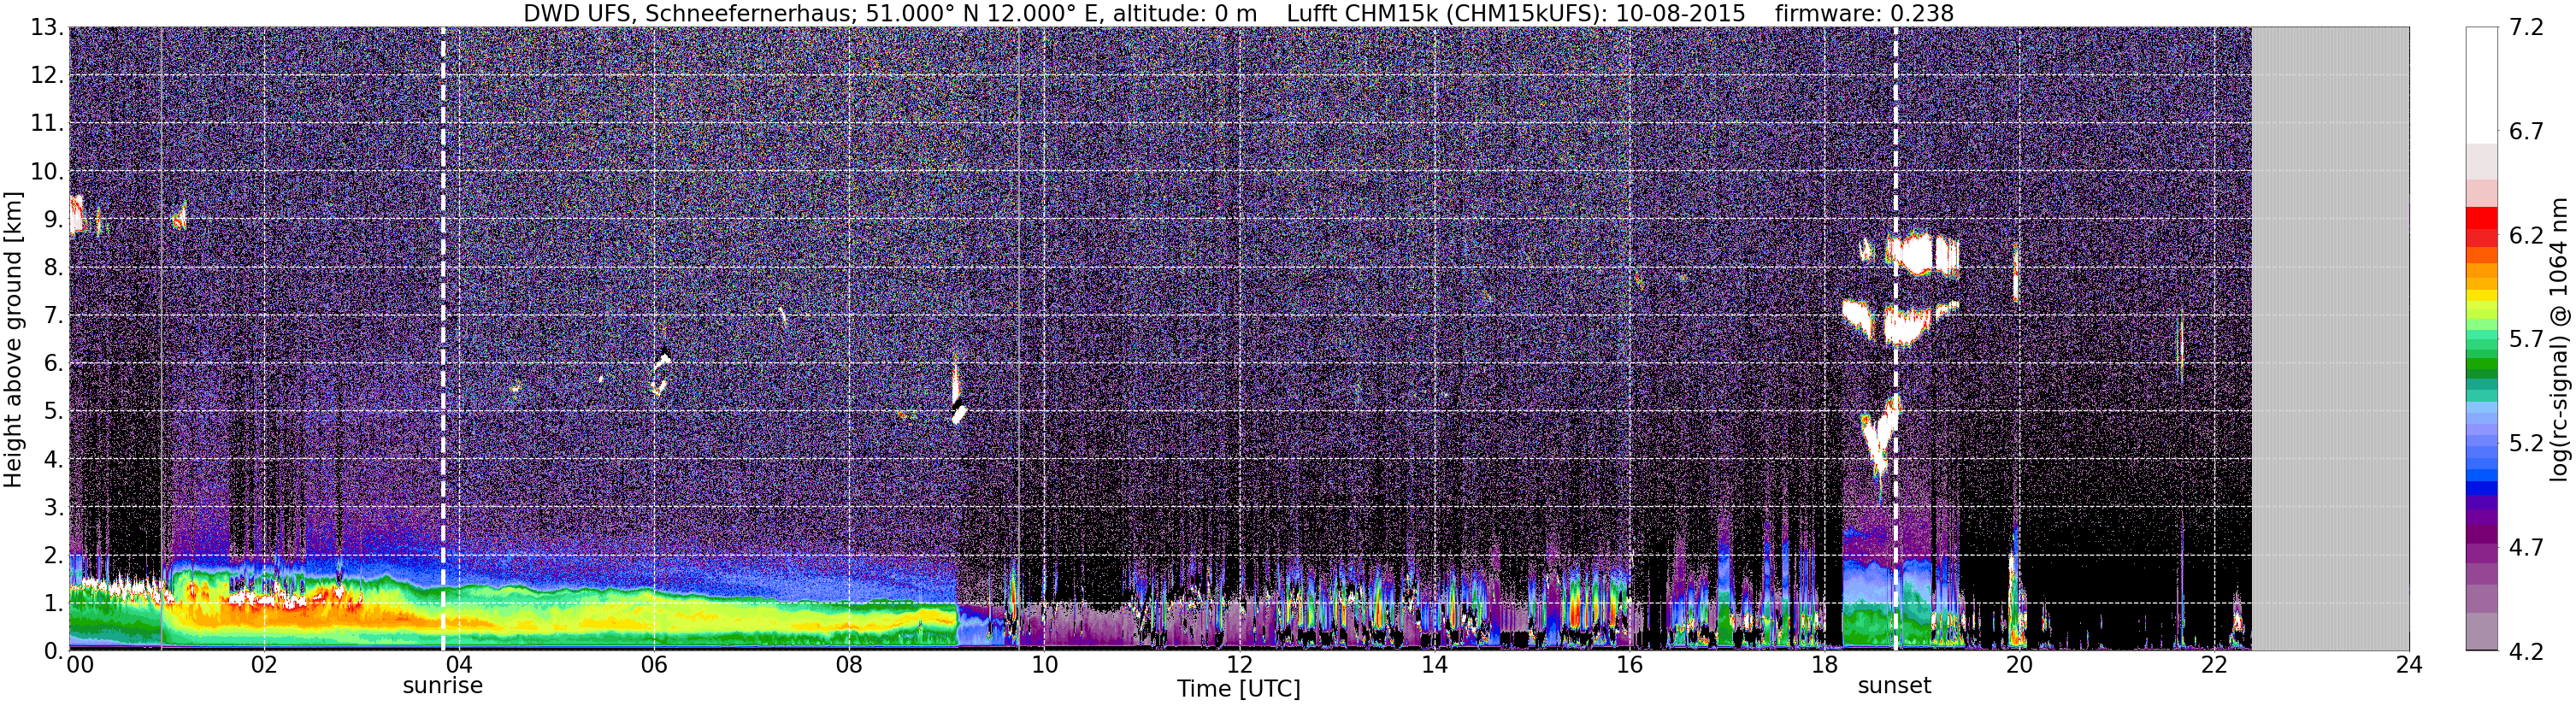Click the height axis tick '13.'
Image resolution: width=2576 pixels, height=706 pixels.
point(47,28)
